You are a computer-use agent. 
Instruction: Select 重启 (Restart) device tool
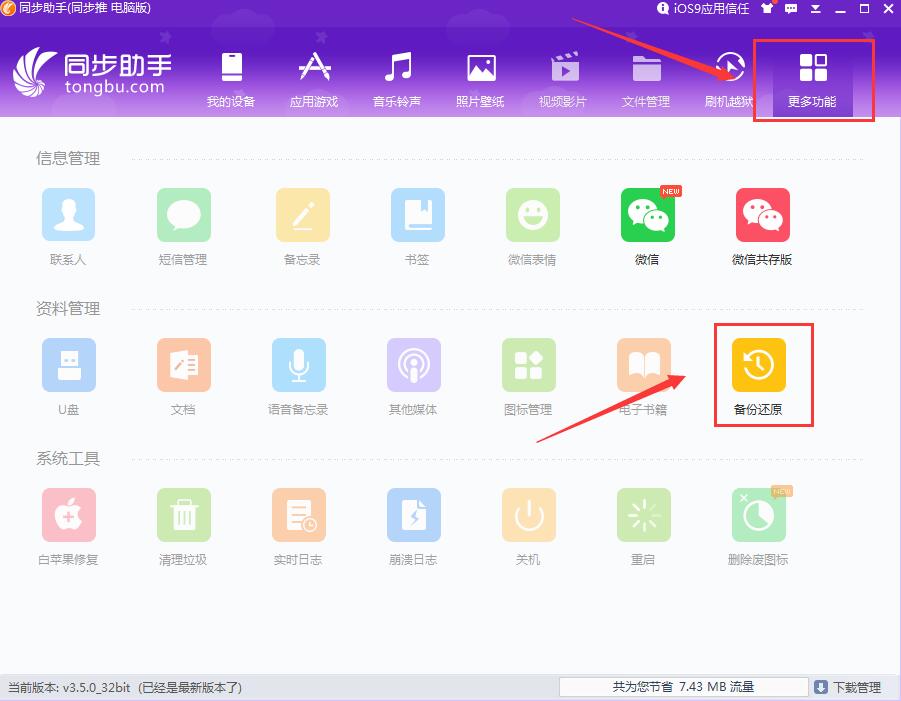(643, 514)
